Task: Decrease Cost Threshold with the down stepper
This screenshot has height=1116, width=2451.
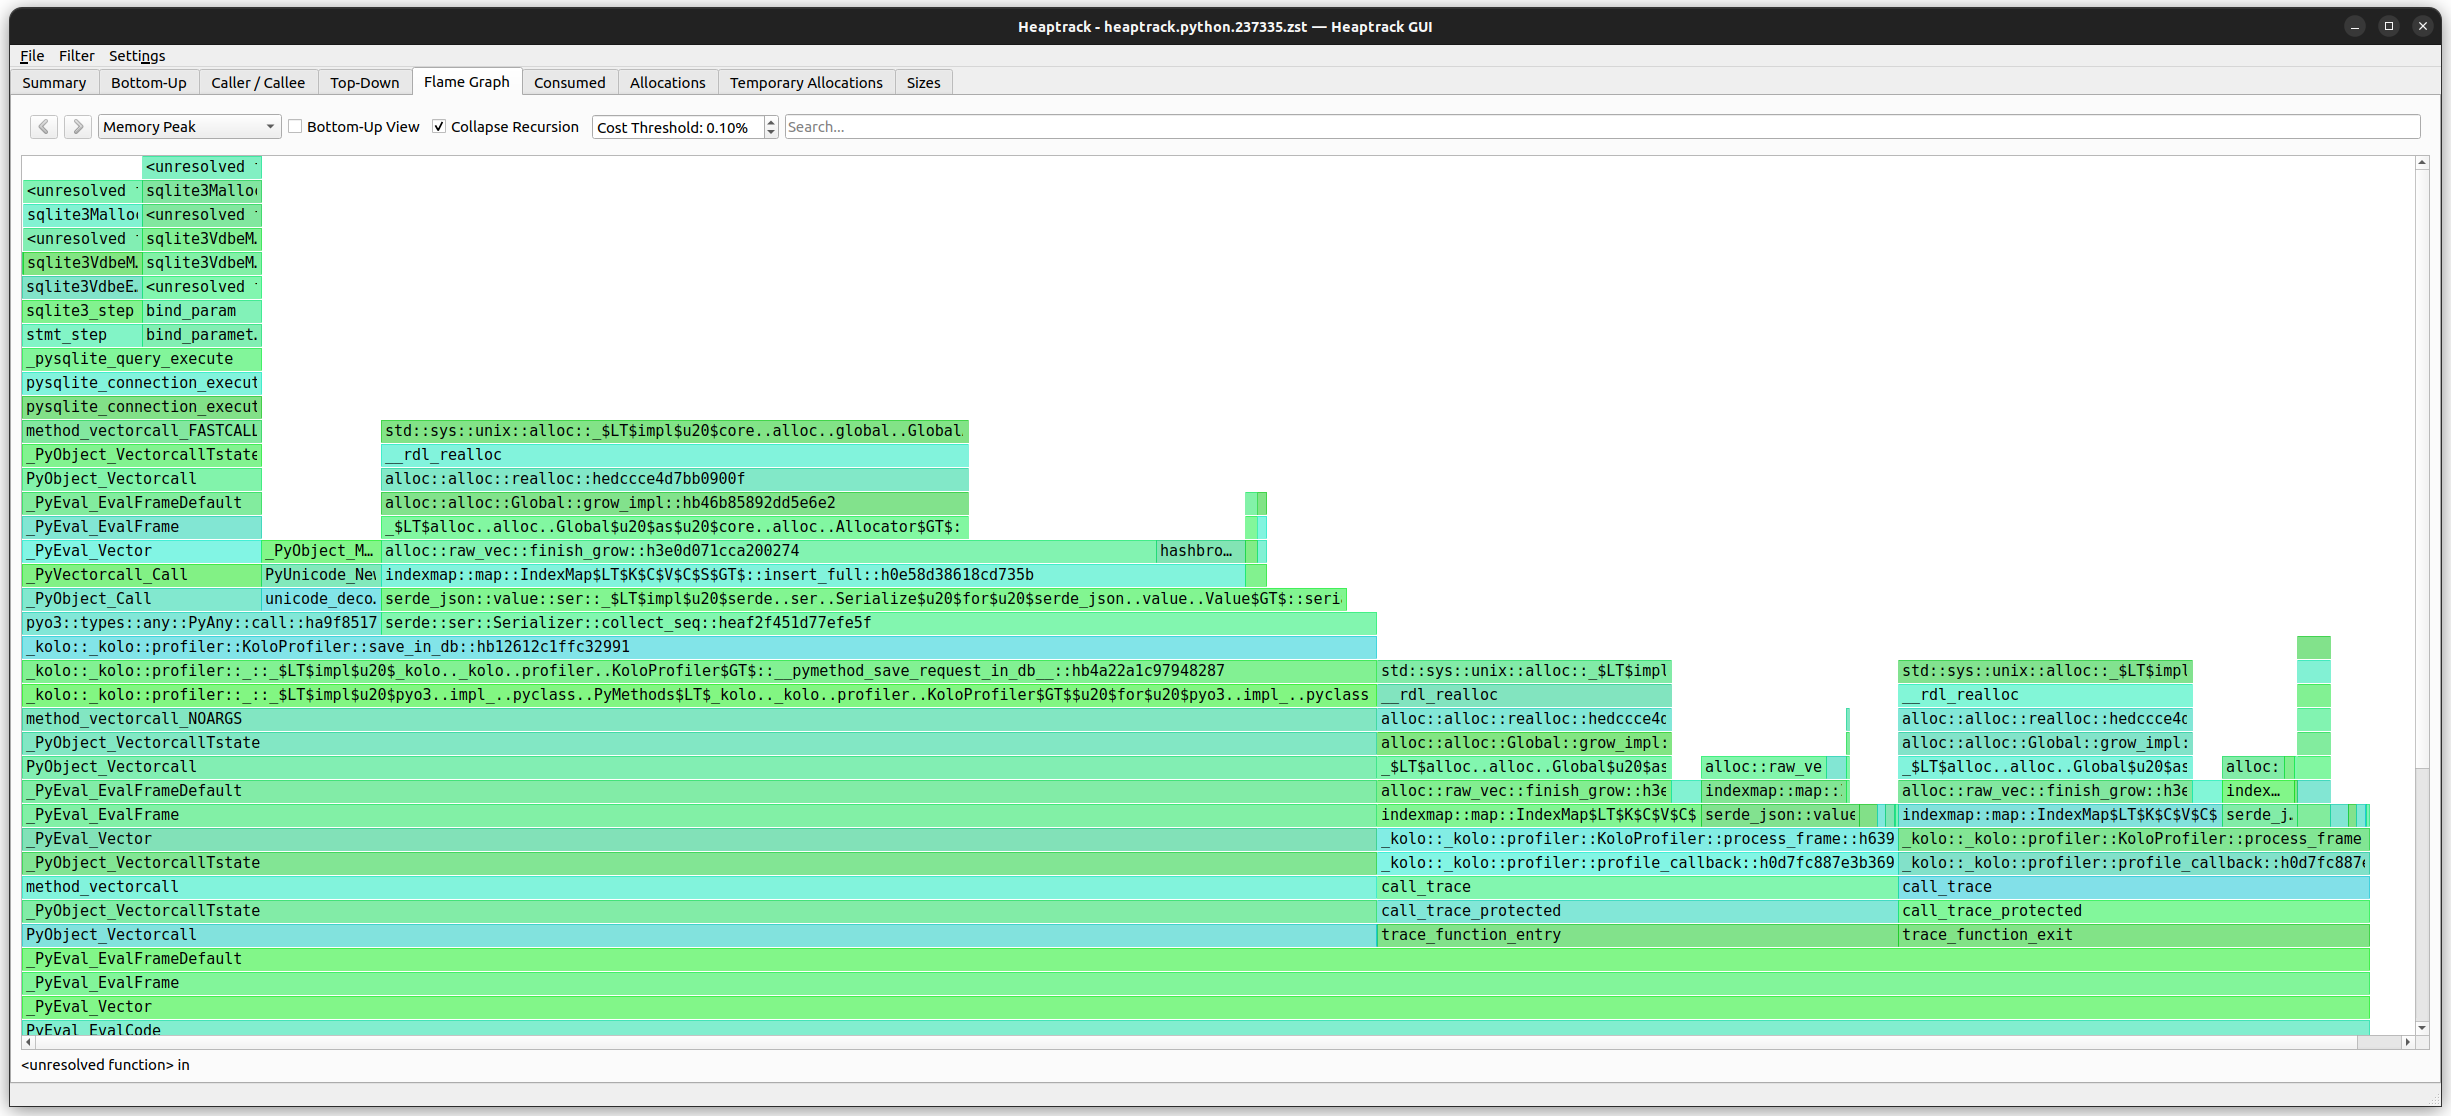Action: (771, 133)
